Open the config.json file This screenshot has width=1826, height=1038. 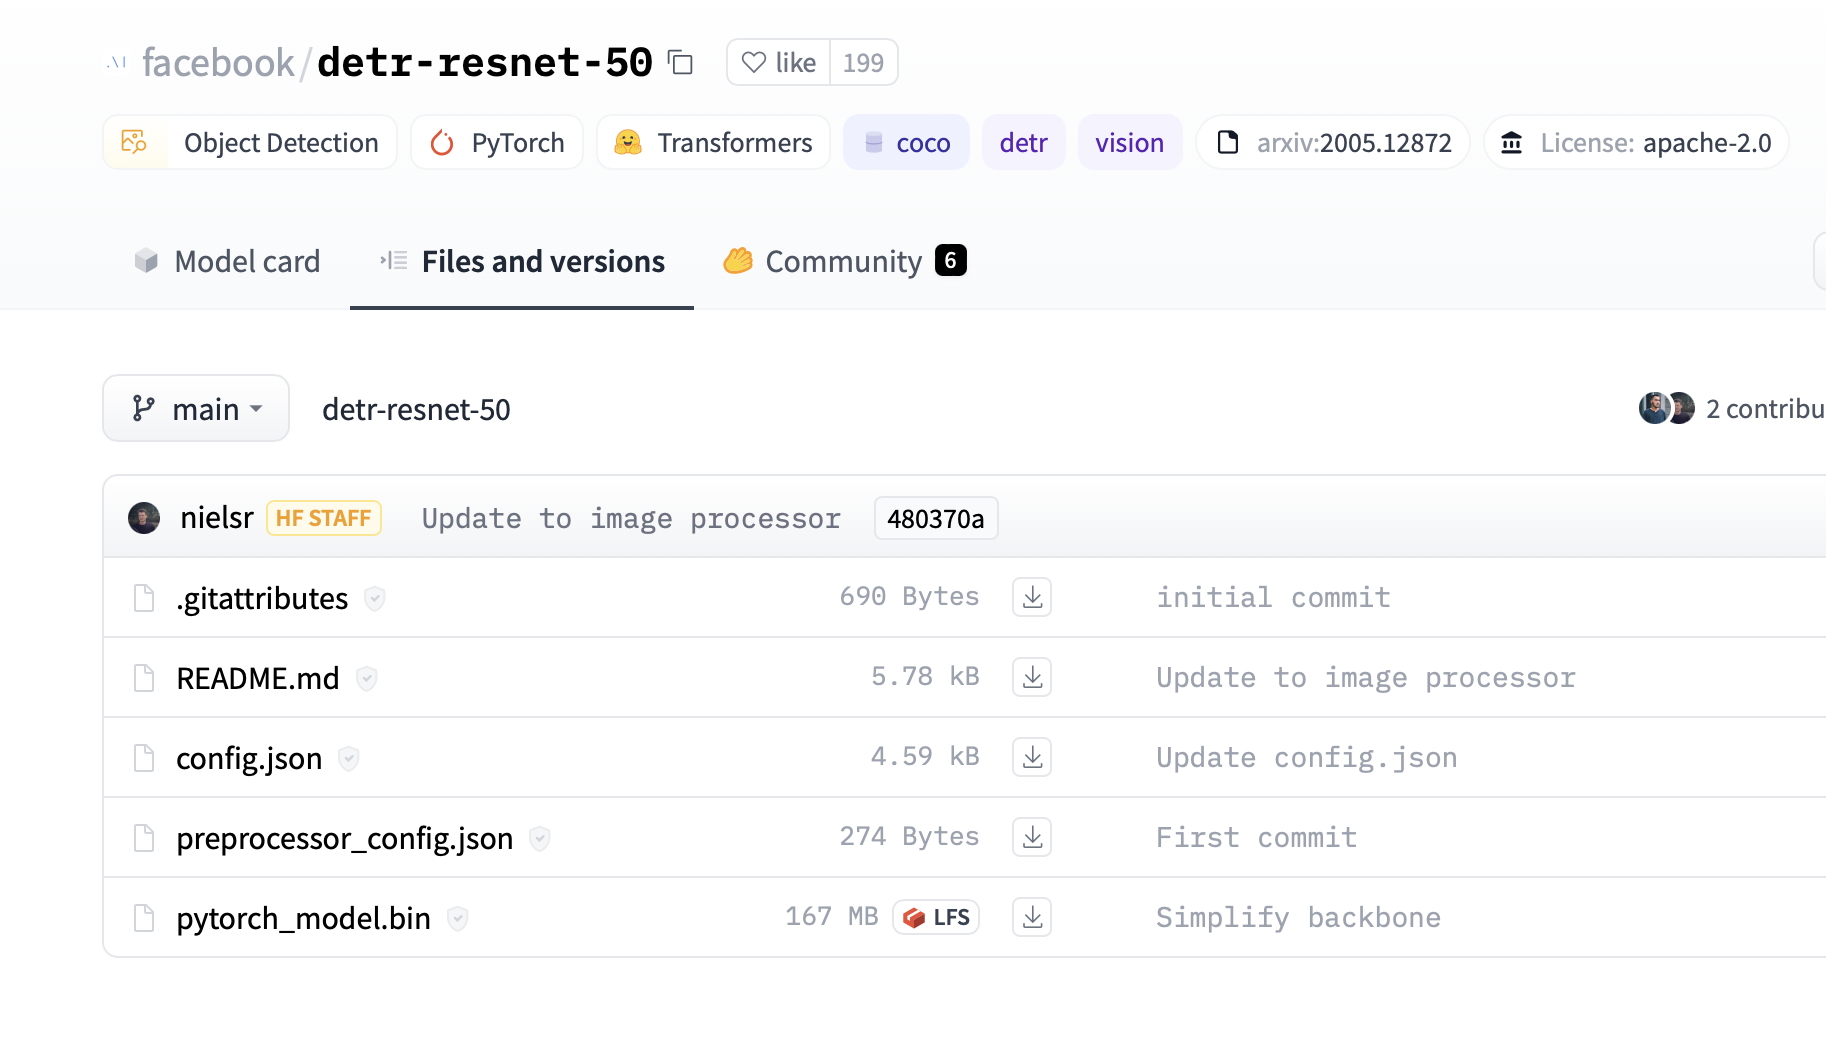click(249, 758)
